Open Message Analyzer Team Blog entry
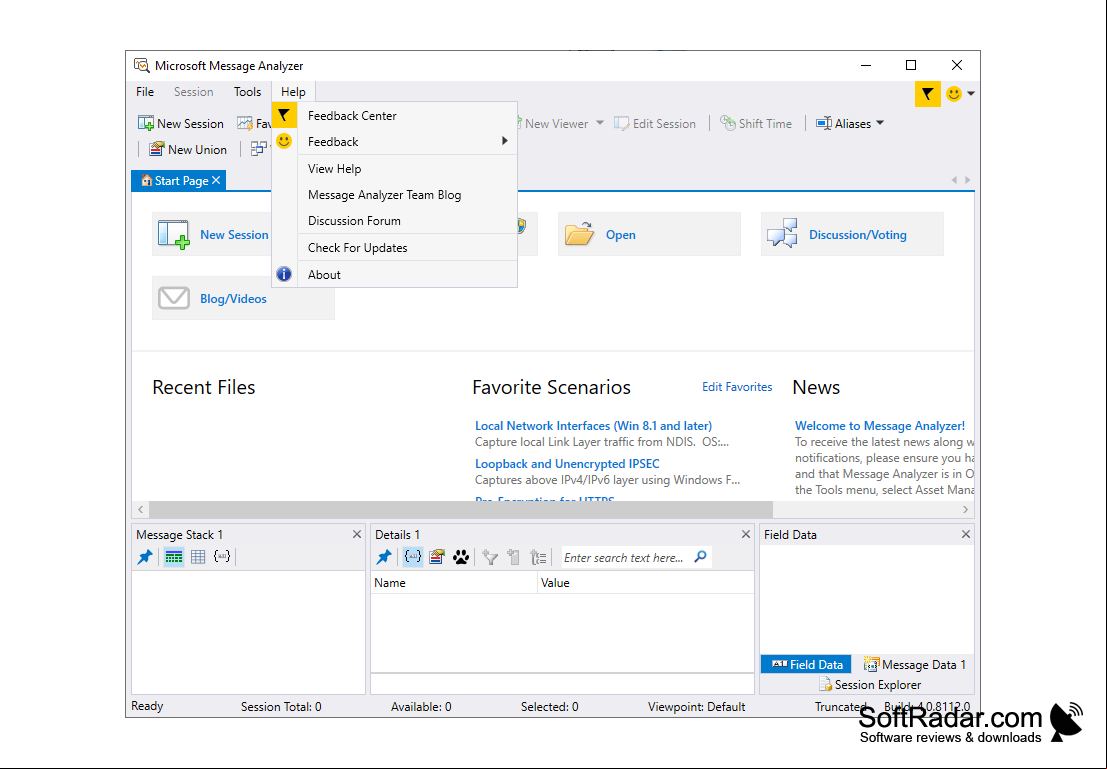This screenshot has width=1107, height=769. [x=395, y=195]
